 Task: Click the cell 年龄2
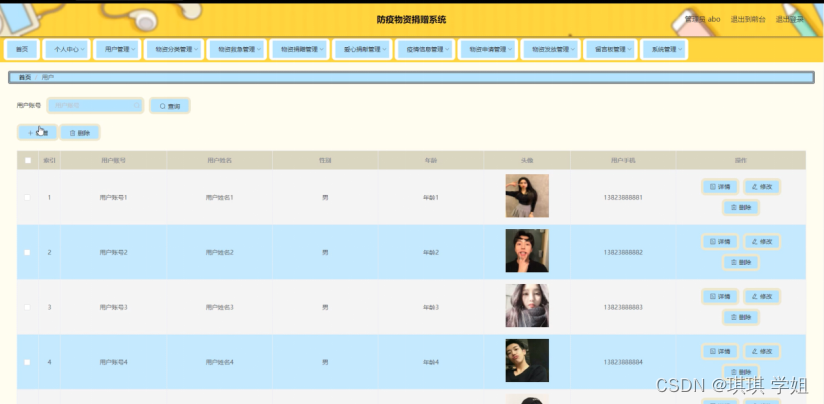[x=430, y=252]
